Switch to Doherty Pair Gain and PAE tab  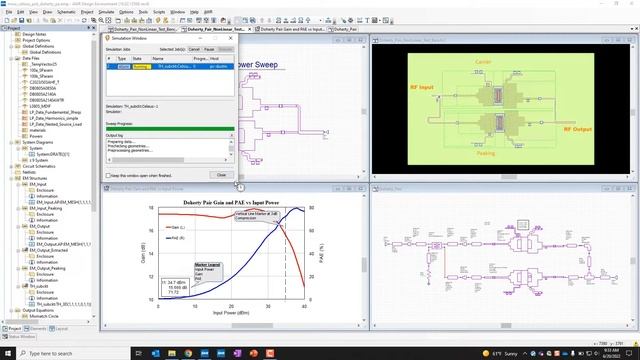pyautogui.click(x=290, y=29)
